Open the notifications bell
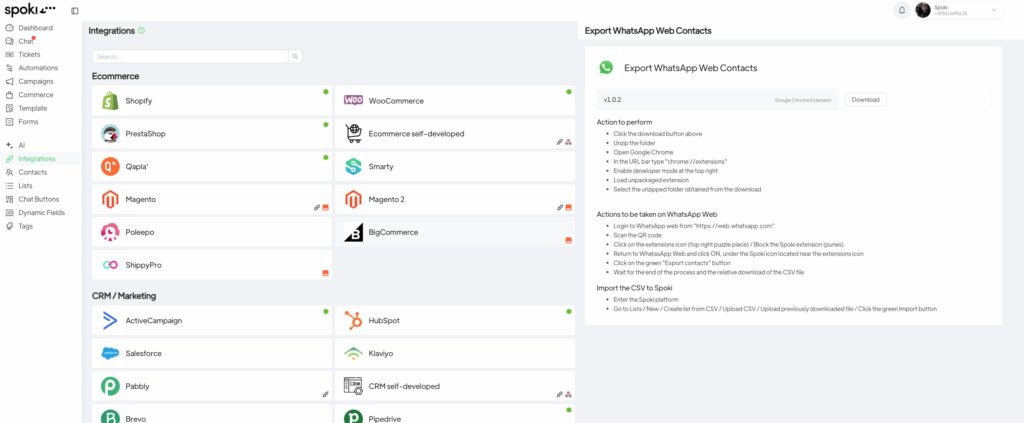Image resolution: width=1024 pixels, height=423 pixels. point(902,10)
